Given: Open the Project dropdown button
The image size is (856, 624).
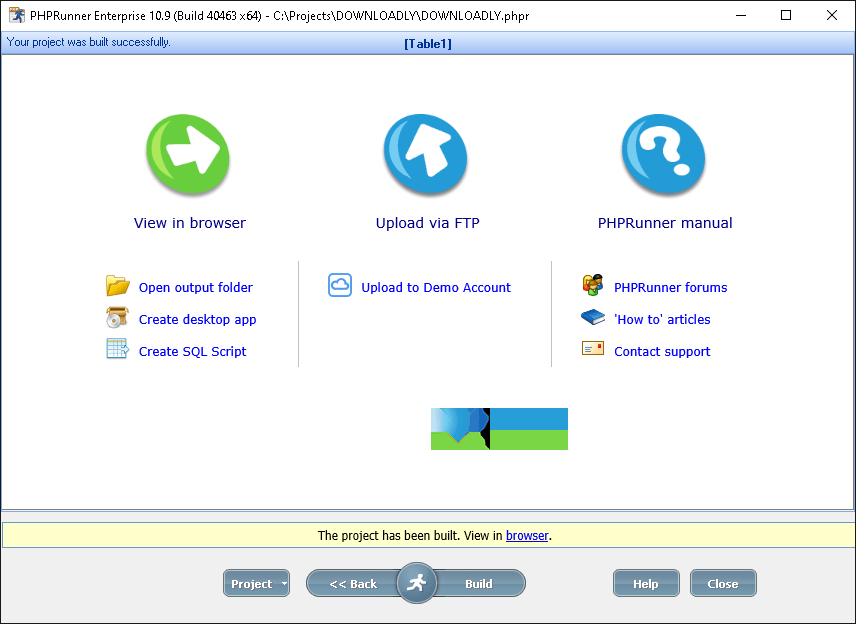Looking at the screenshot, I should click(256, 583).
